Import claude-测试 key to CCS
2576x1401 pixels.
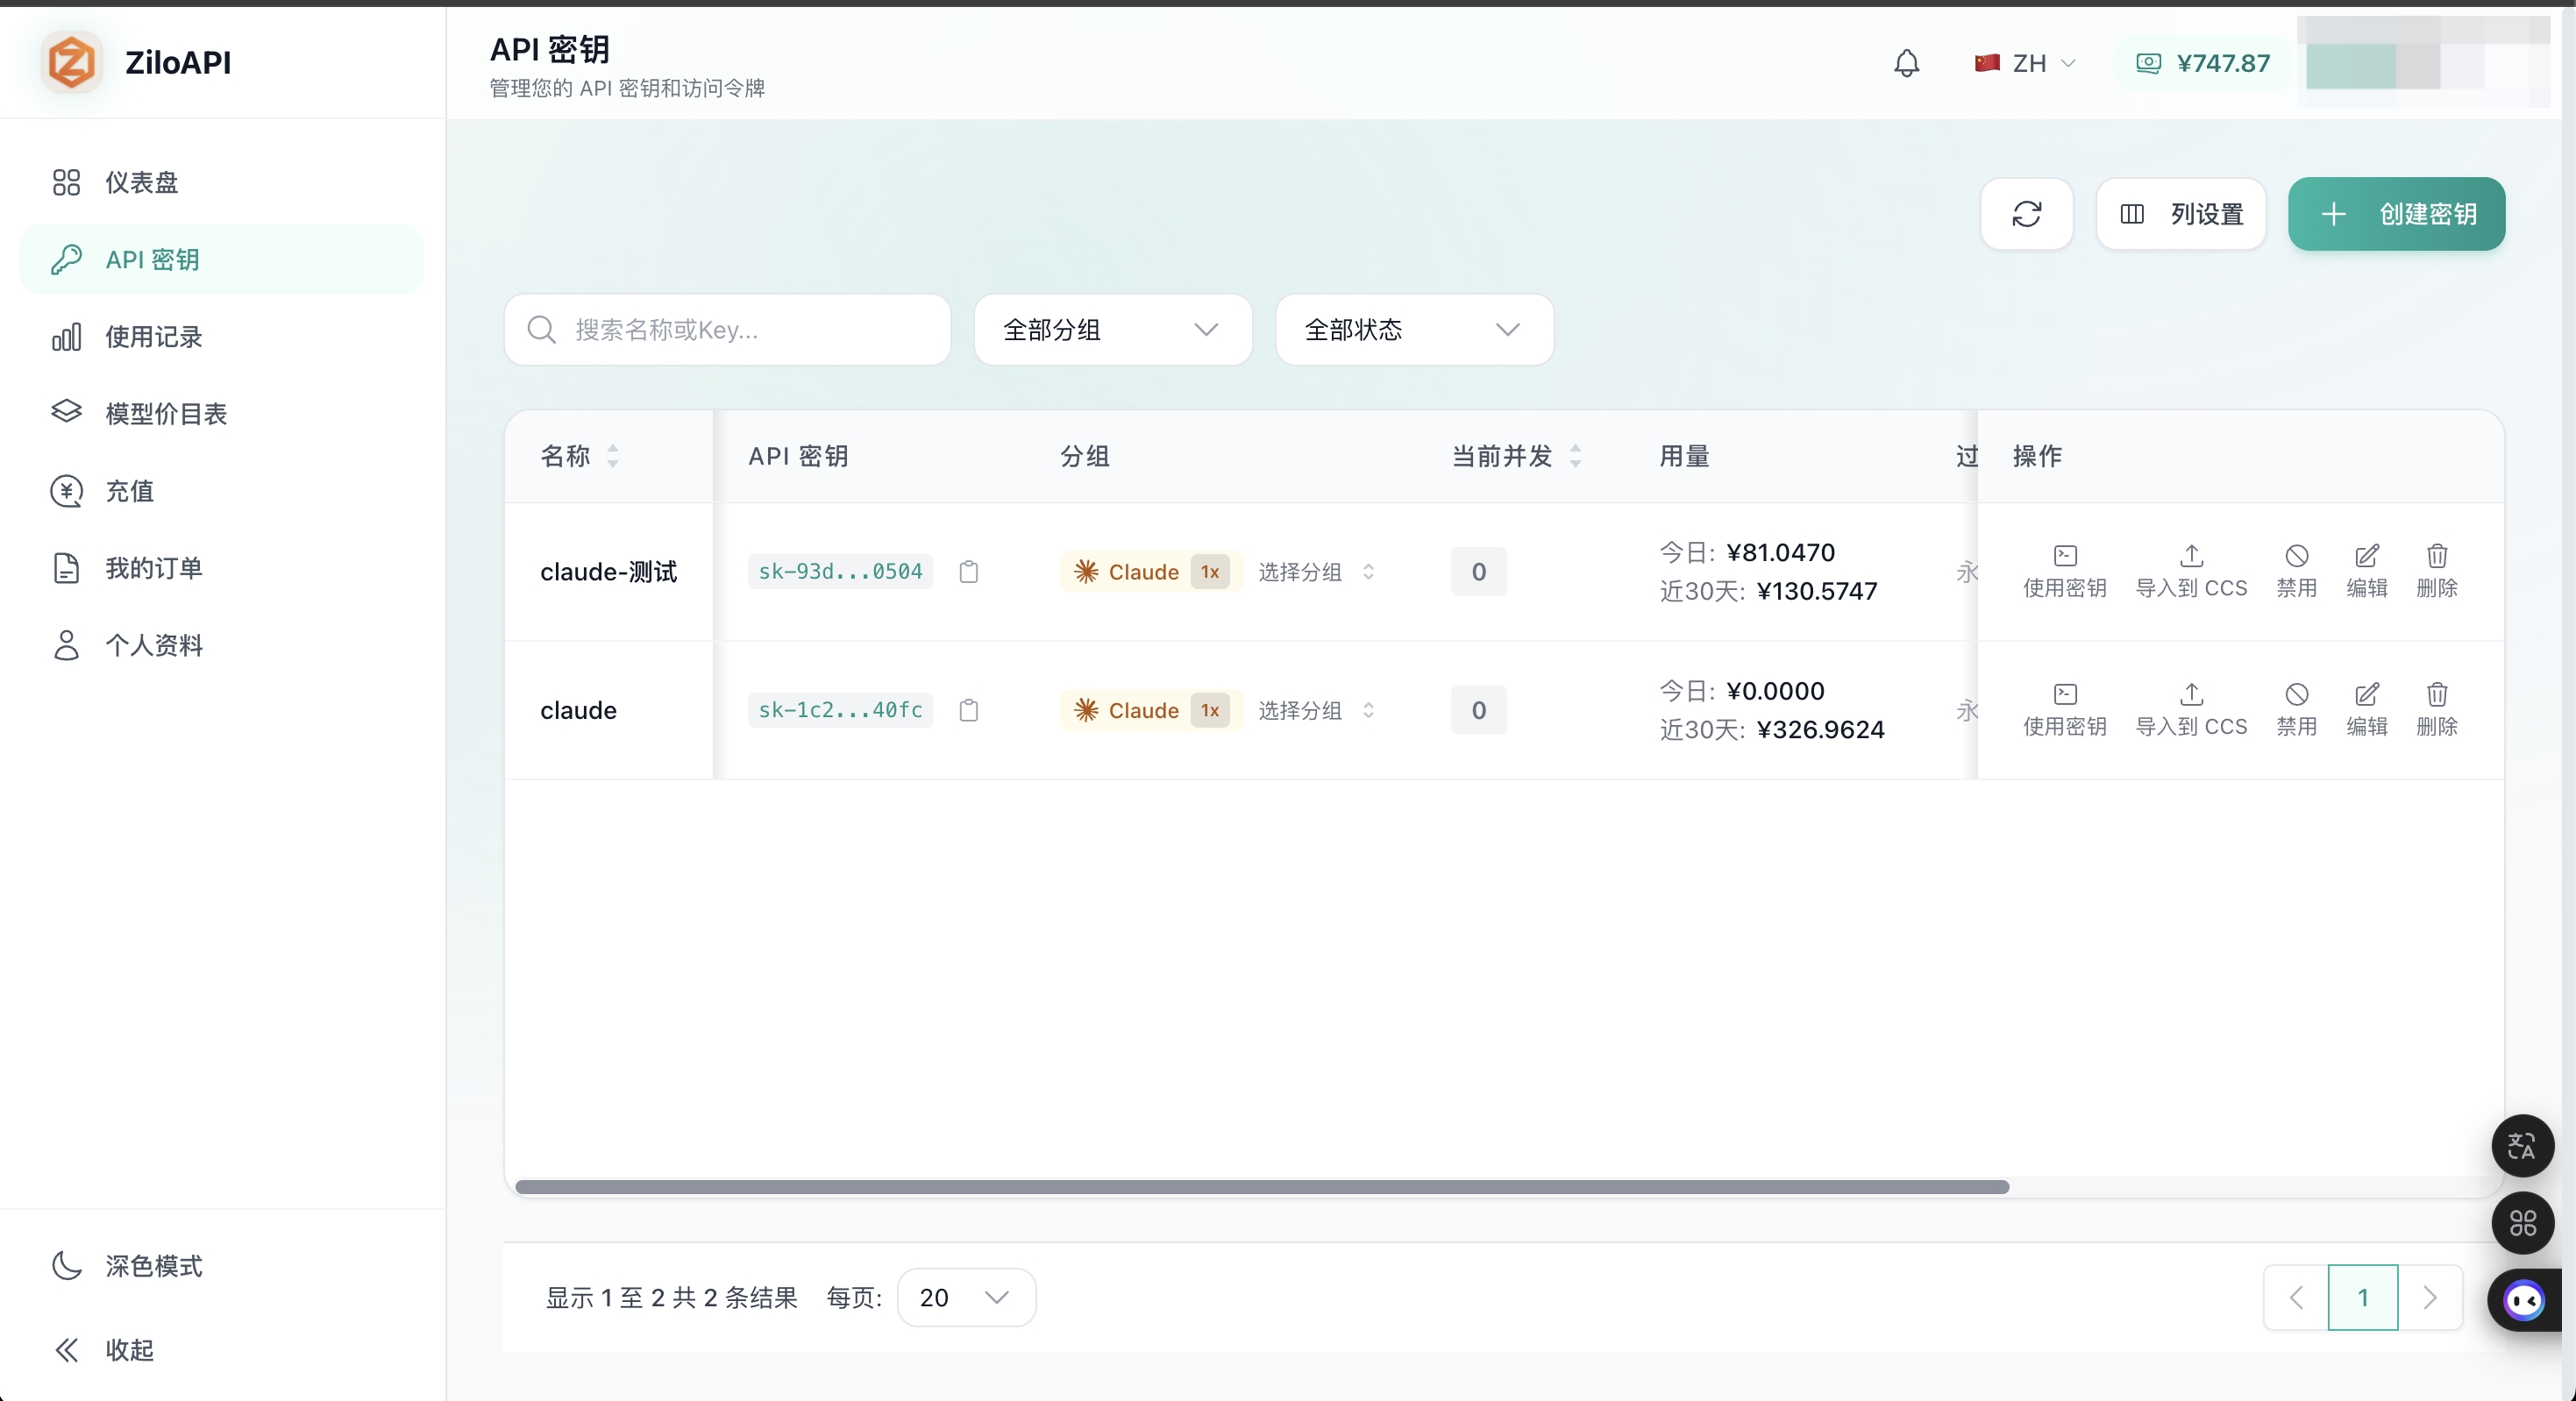pyautogui.click(x=2191, y=572)
